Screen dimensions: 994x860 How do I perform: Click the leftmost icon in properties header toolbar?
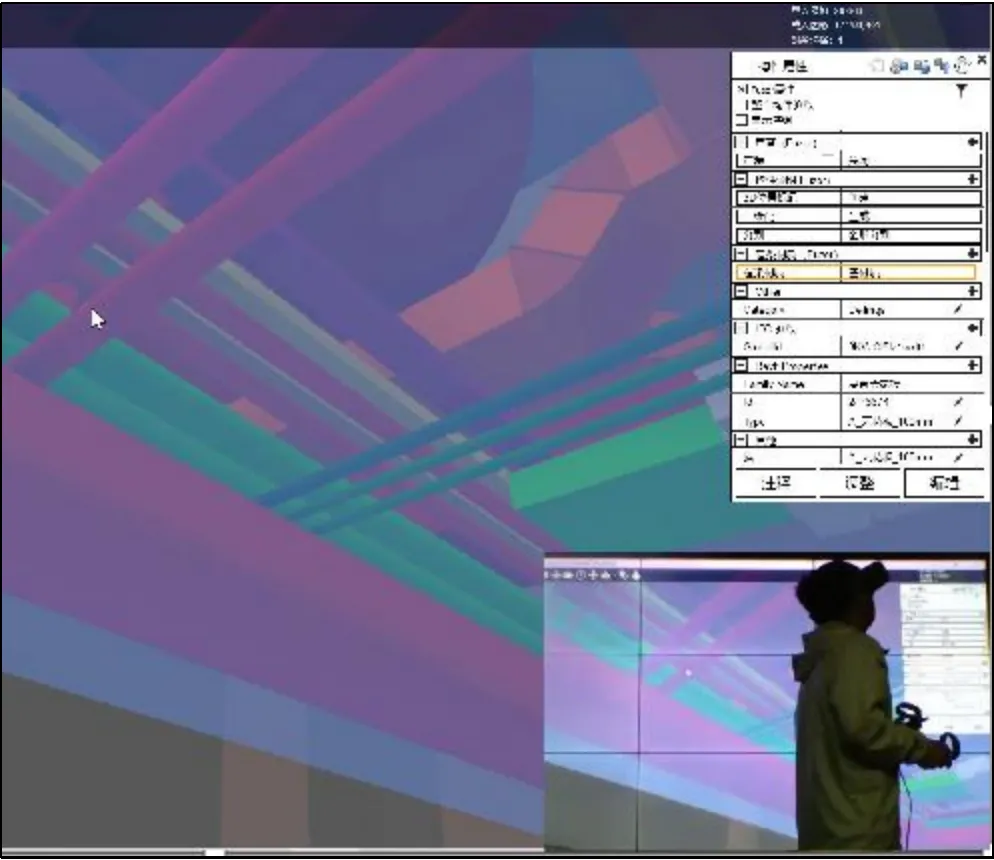877,66
